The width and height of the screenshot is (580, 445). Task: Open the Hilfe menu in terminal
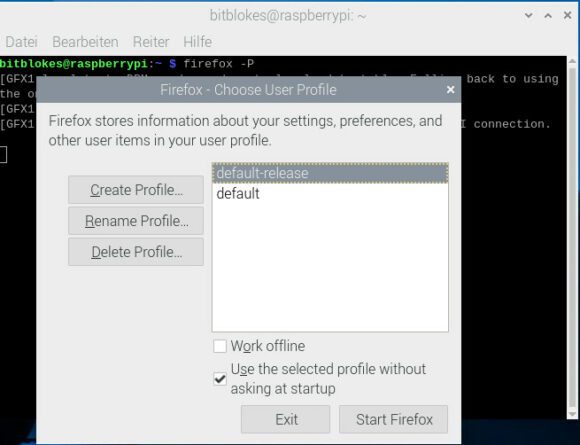pos(198,42)
